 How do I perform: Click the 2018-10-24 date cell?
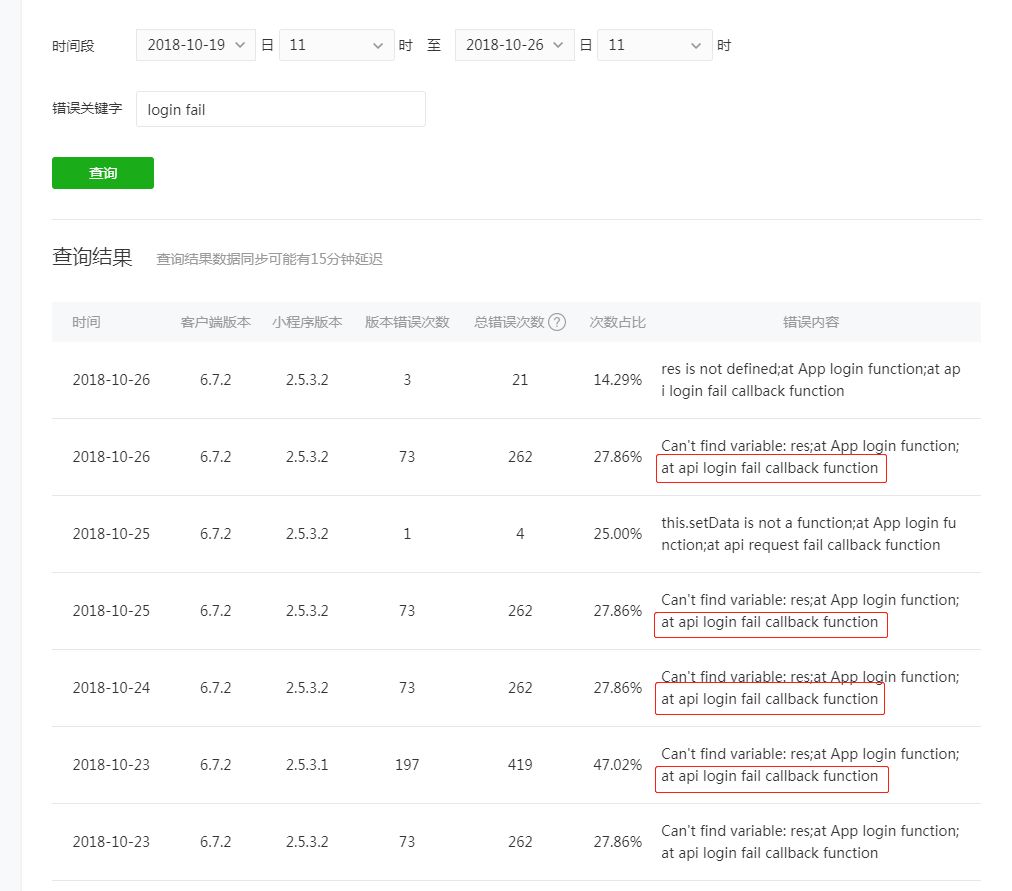coord(111,688)
